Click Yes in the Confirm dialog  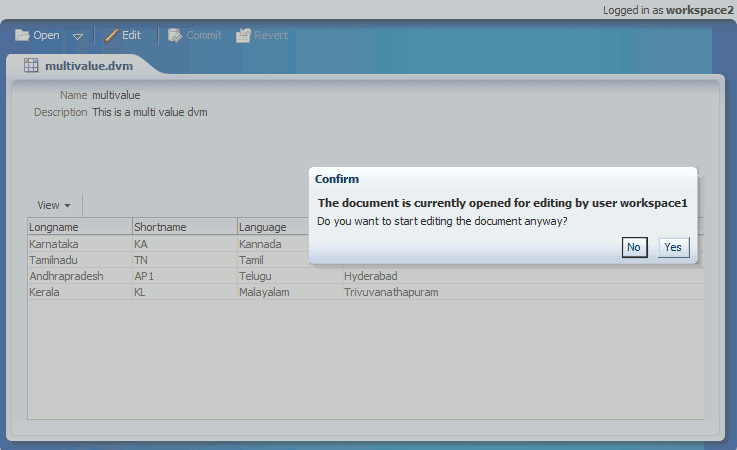click(x=673, y=247)
